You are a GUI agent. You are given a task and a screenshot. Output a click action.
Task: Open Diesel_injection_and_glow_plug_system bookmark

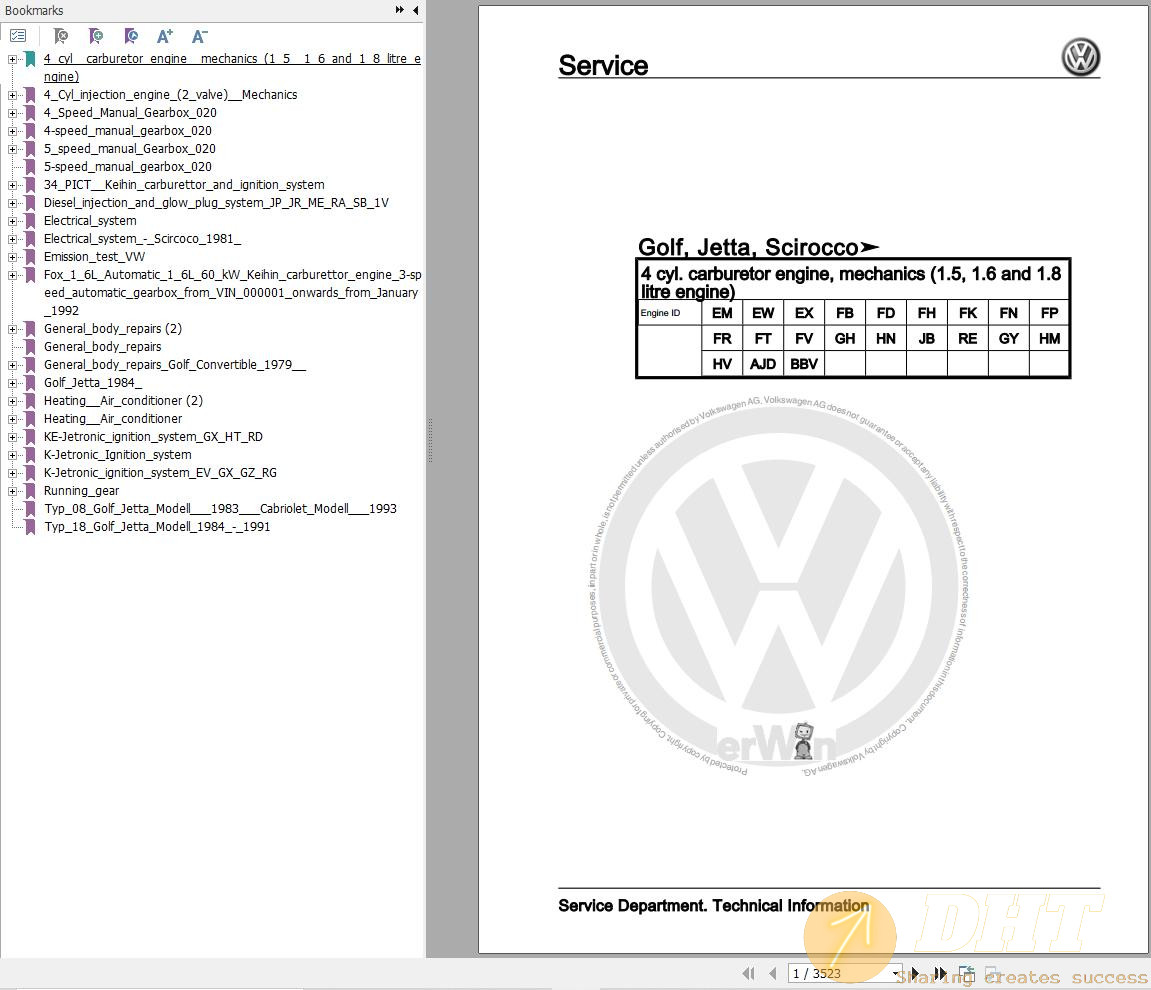pos(216,203)
